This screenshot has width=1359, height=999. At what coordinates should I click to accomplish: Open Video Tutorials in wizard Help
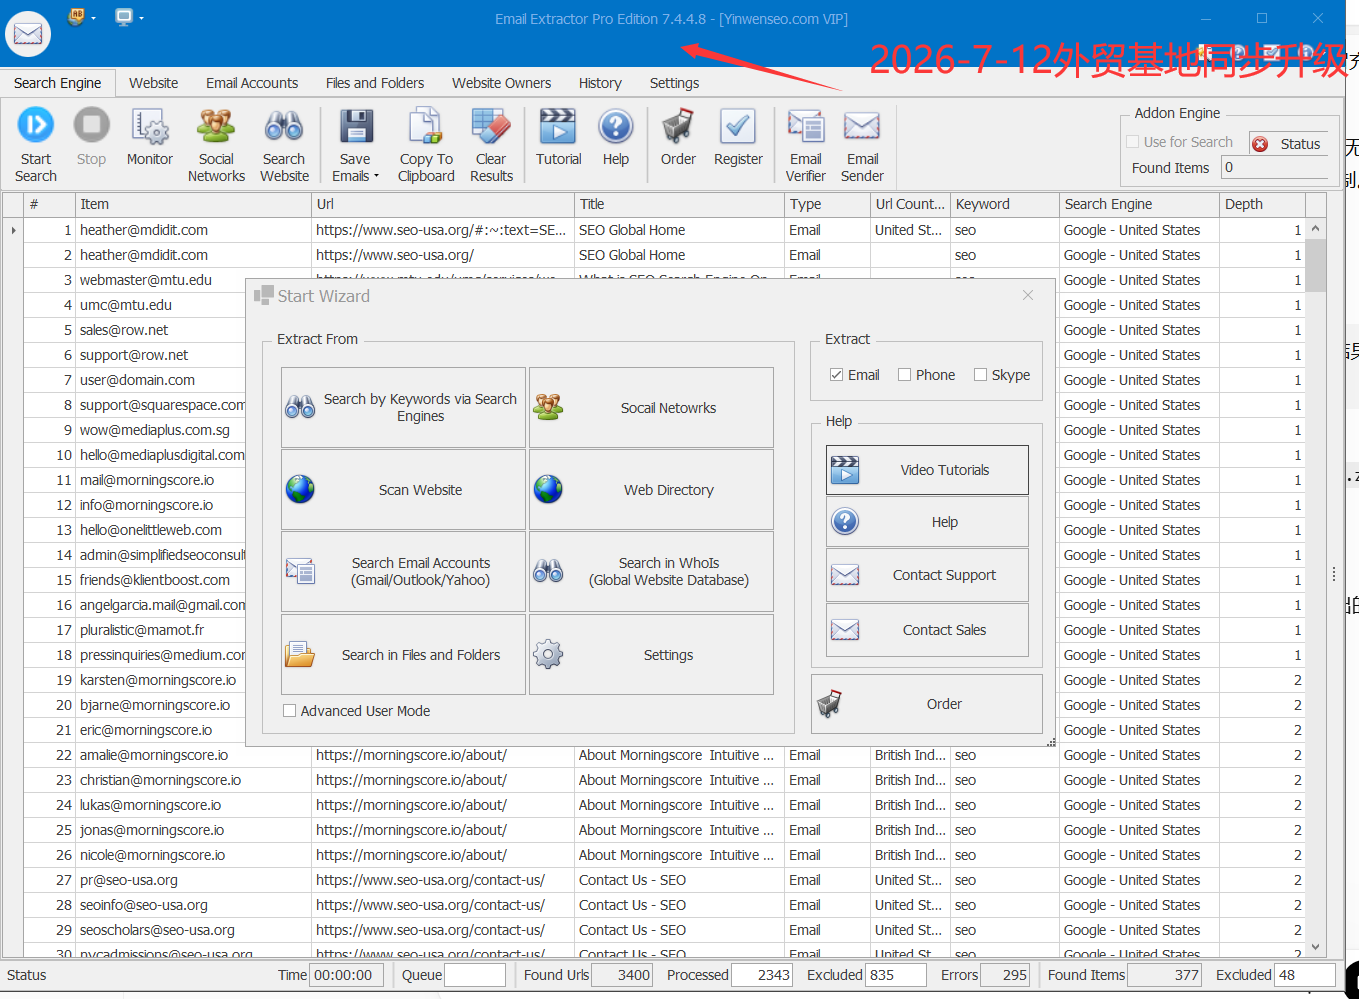click(x=927, y=470)
